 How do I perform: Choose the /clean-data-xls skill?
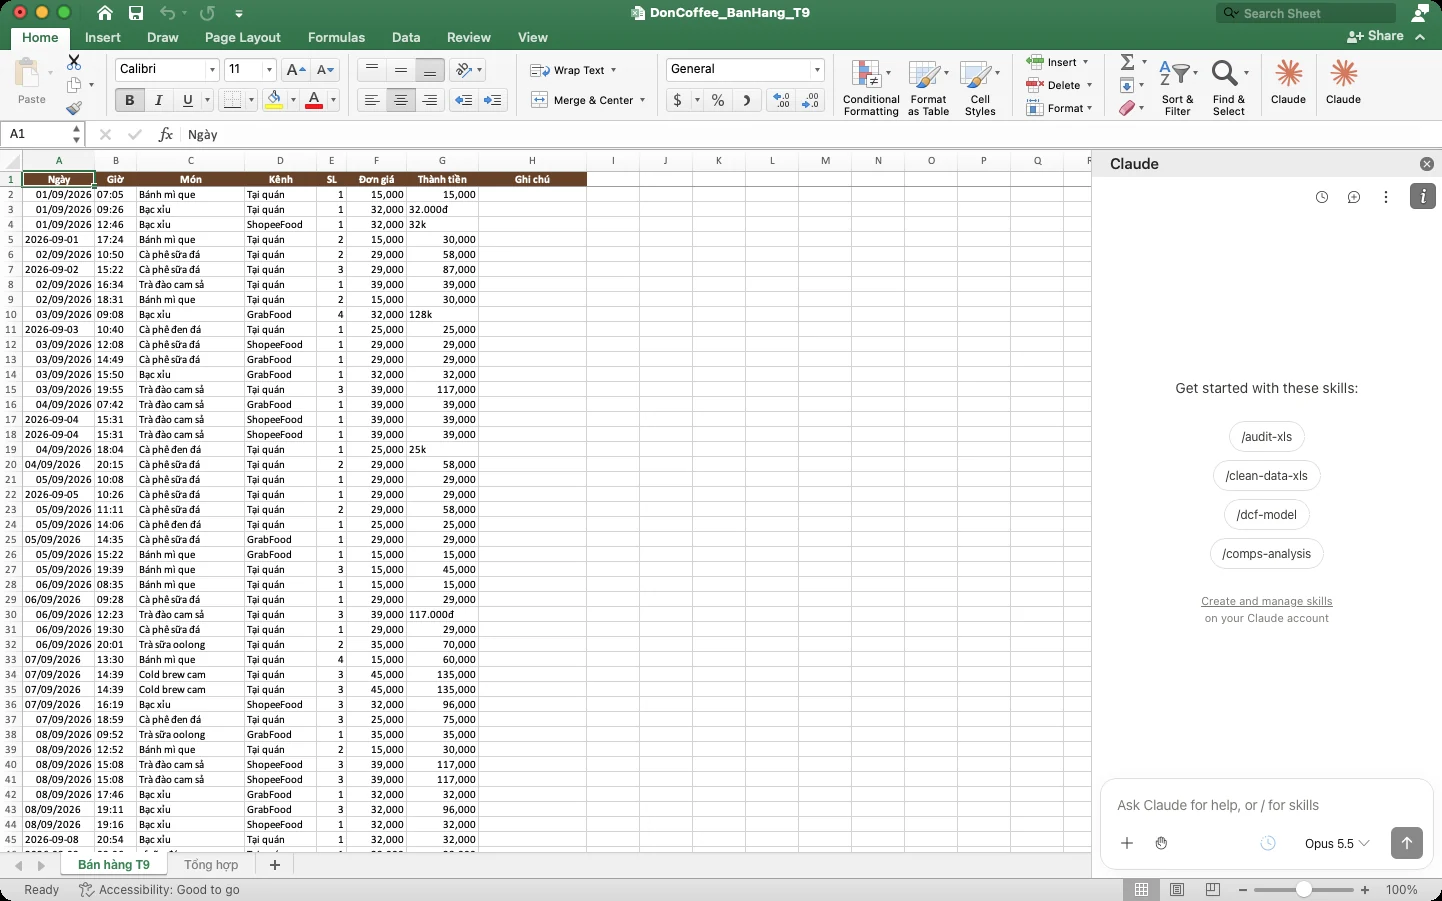pyautogui.click(x=1266, y=476)
